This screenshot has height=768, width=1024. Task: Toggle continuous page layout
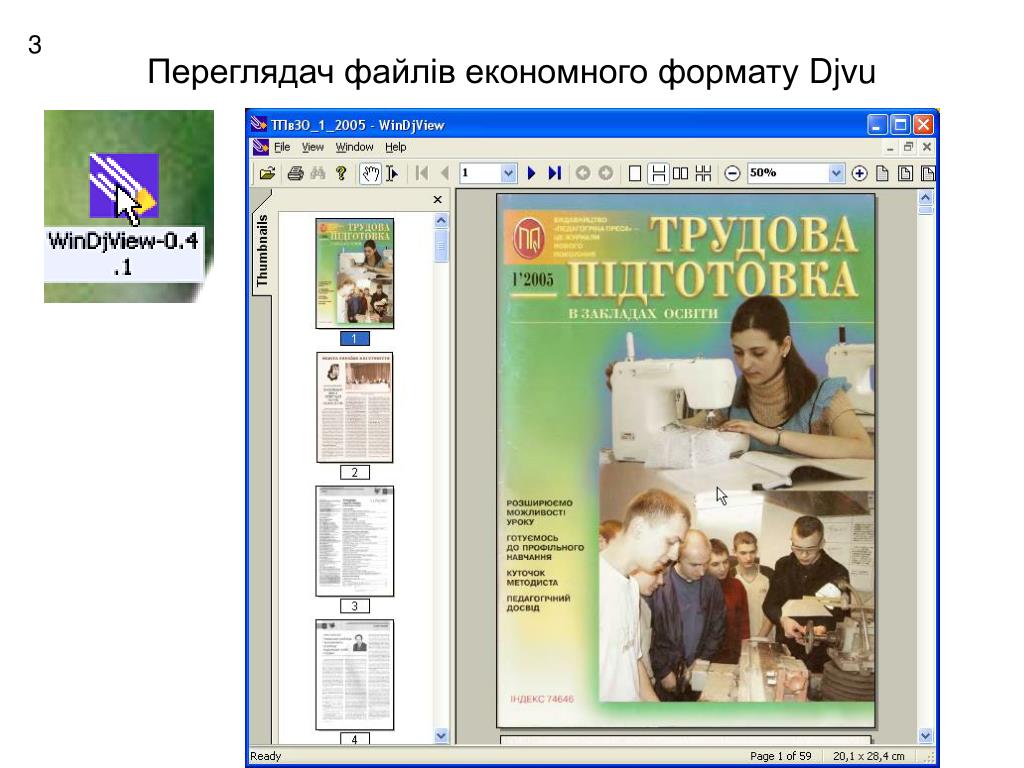[658, 174]
